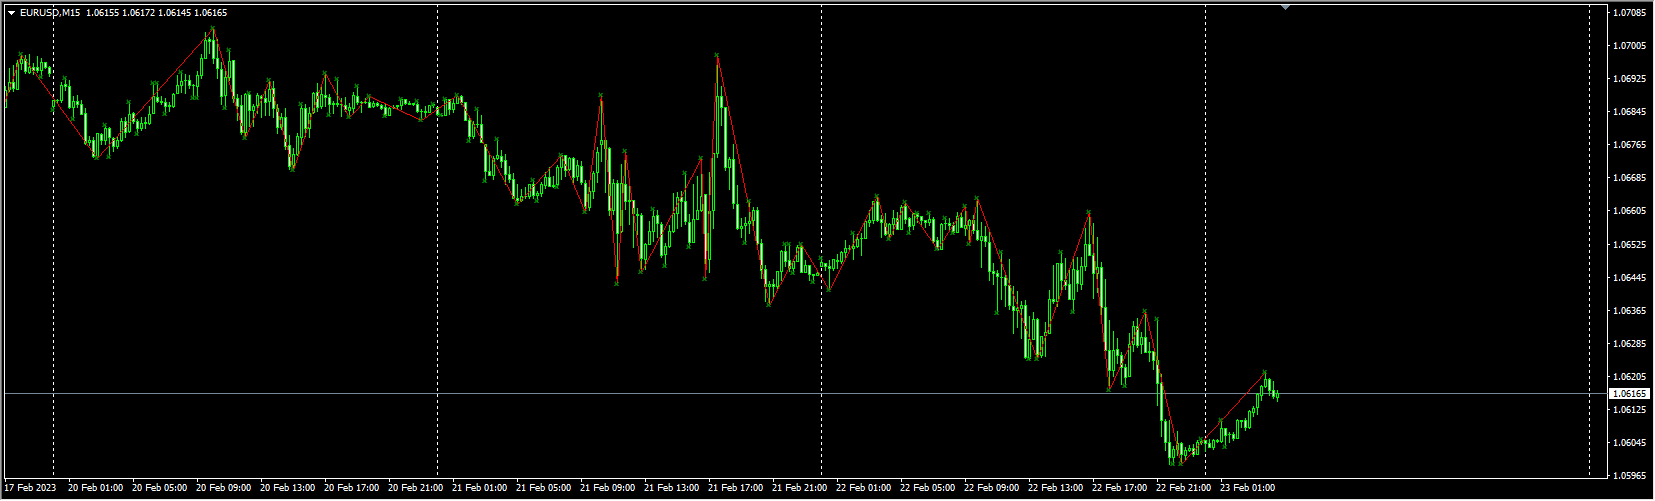Viewport: 1655px width, 501px height.
Task: Click the 1.06525 price scale label
Action: [x=1630, y=244]
